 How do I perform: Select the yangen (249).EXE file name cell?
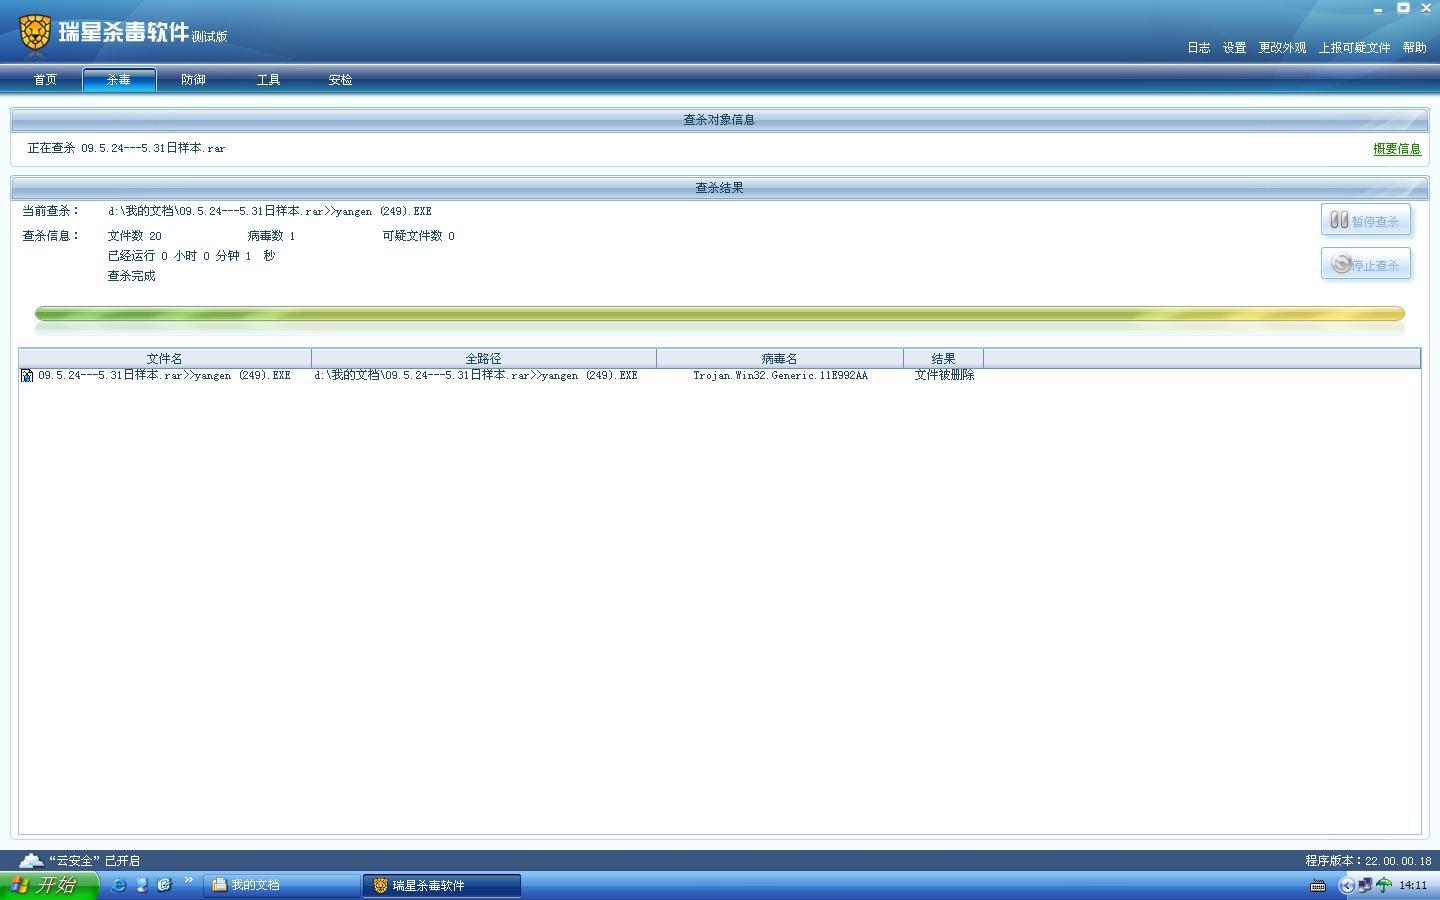(164, 375)
